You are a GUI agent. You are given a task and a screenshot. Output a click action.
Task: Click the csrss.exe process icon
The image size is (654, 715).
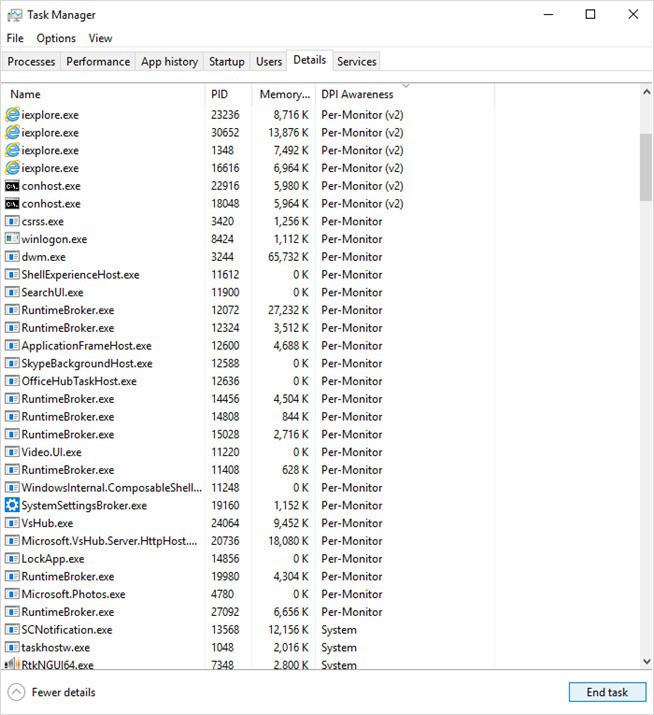coord(12,221)
